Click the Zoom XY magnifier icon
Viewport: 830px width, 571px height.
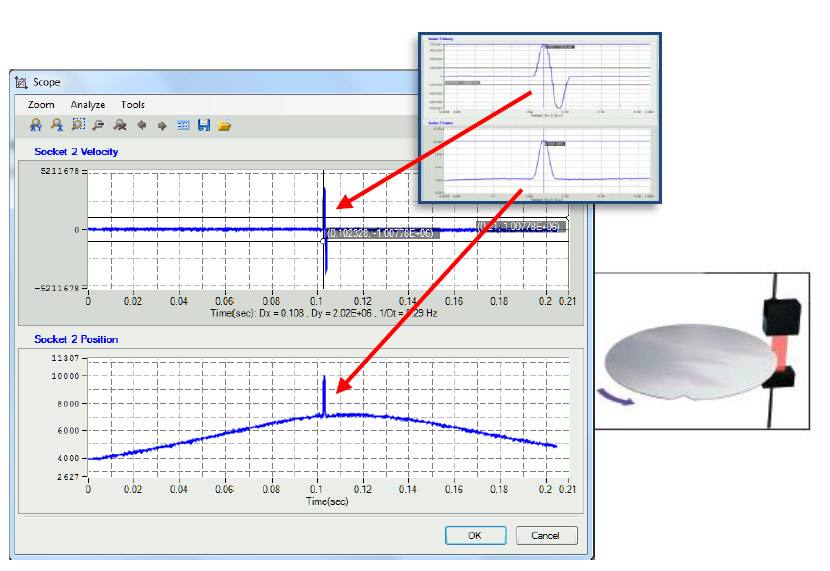click(36, 125)
